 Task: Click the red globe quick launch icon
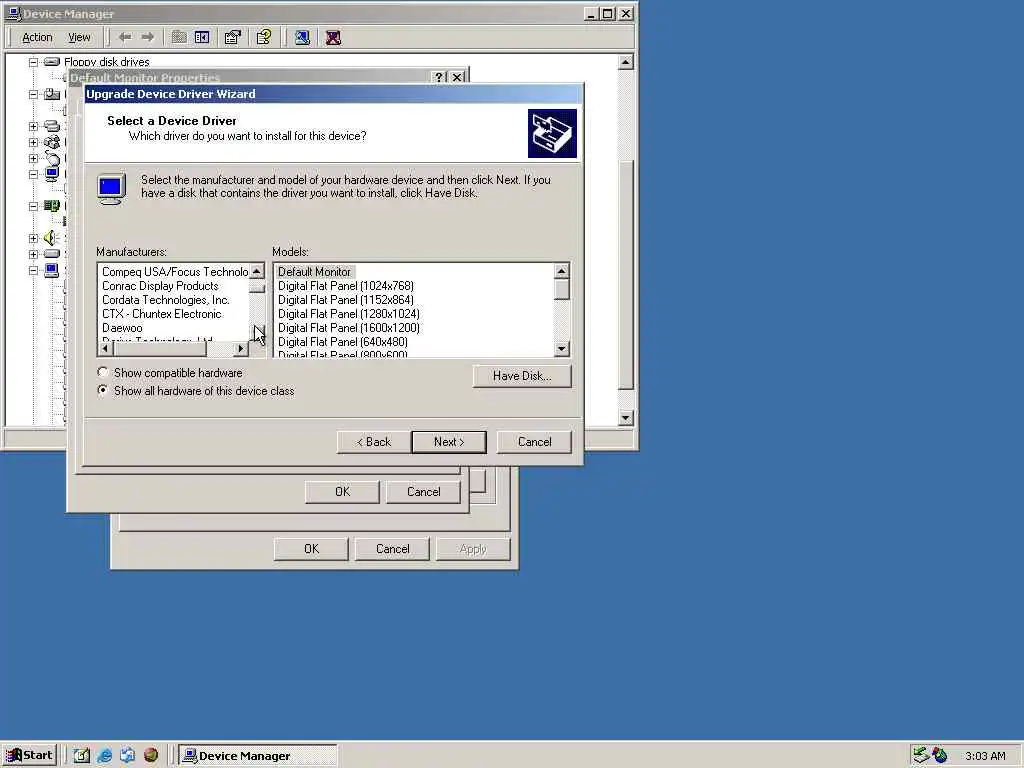[x=151, y=756]
